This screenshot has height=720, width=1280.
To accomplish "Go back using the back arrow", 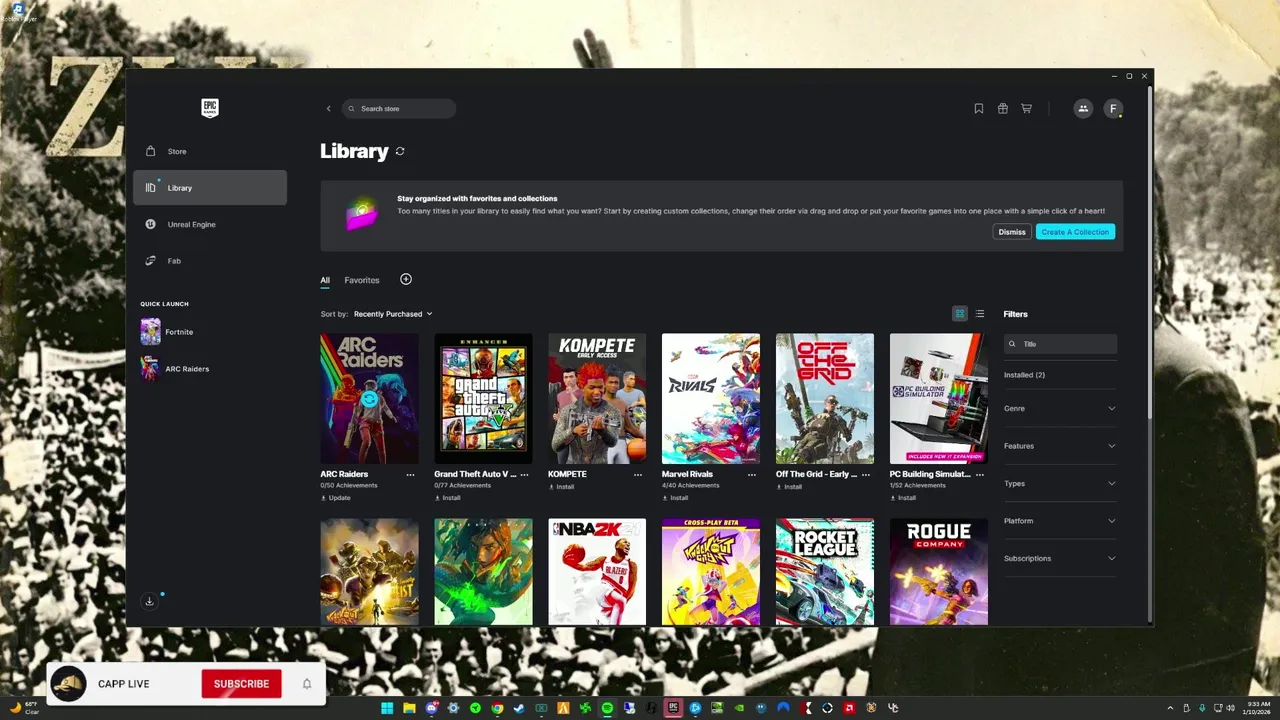I will pos(328,108).
